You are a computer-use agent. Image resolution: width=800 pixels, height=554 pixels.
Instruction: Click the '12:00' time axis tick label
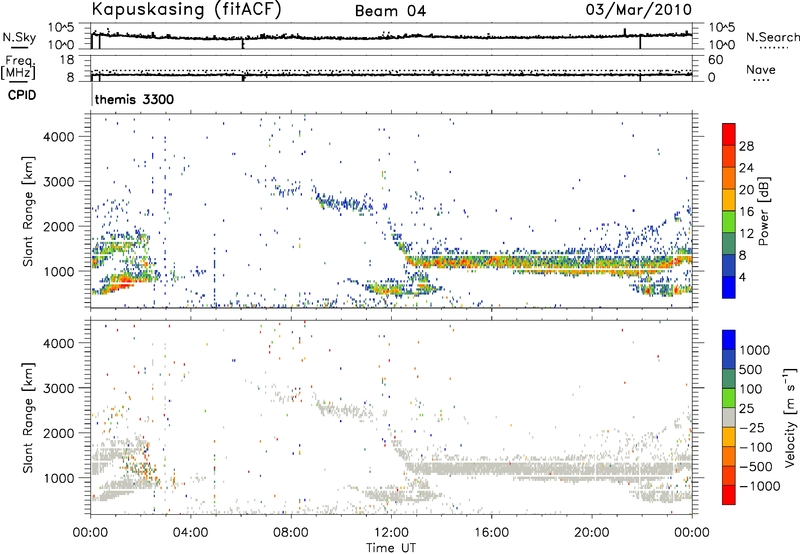pyautogui.click(x=391, y=532)
